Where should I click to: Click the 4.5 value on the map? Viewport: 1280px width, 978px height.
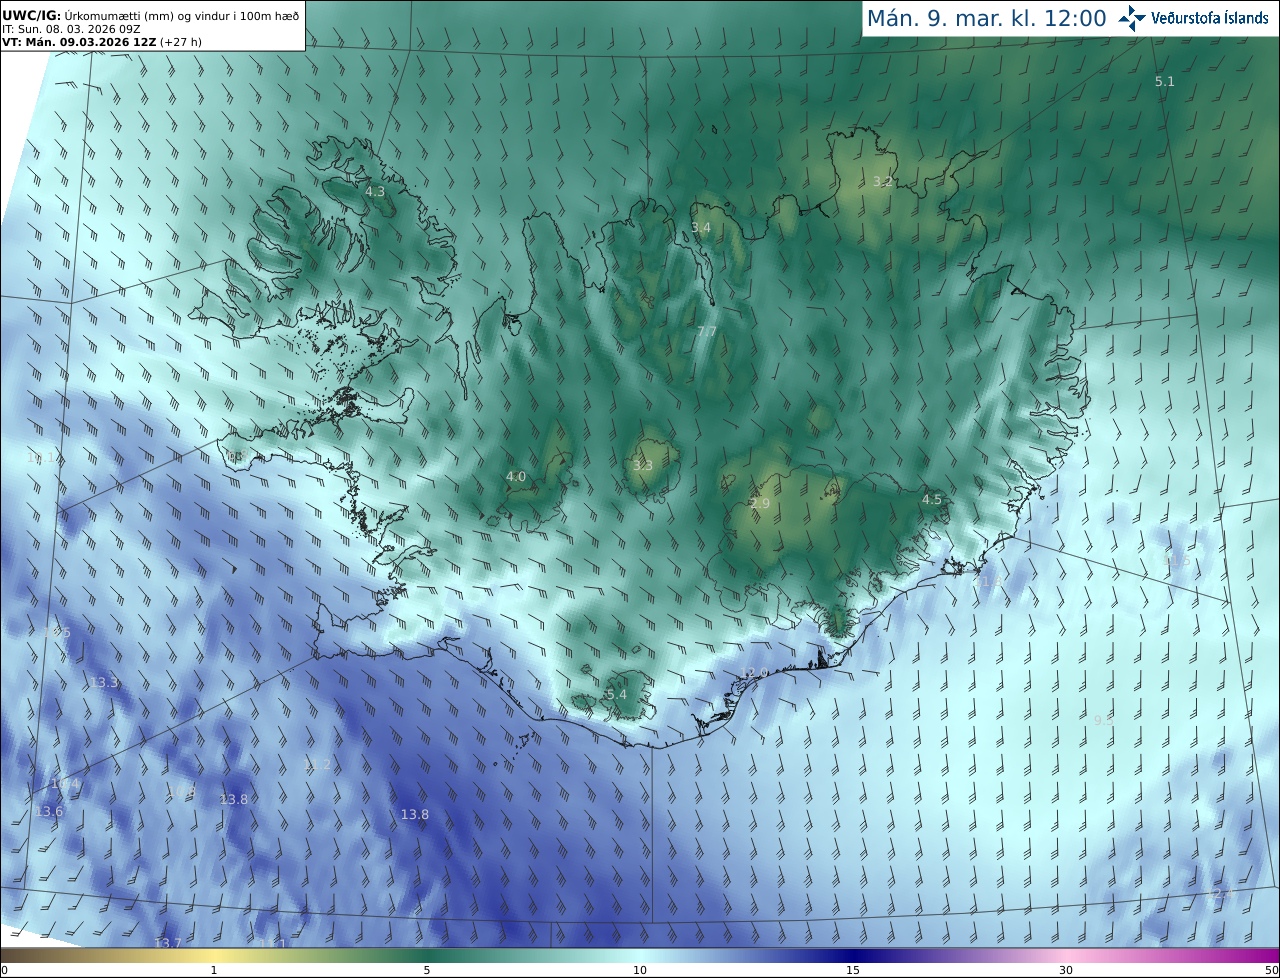point(932,500)
